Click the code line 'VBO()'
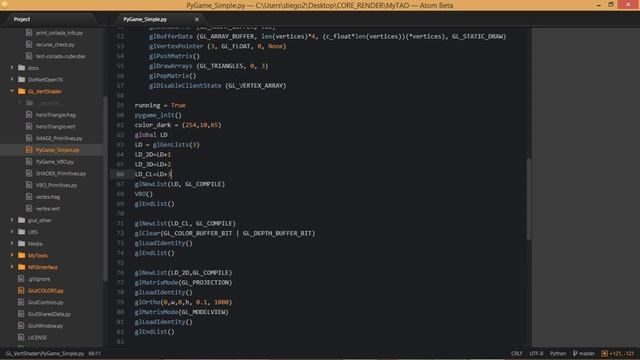Screen dimensions: 640x360 click(144, 194)
